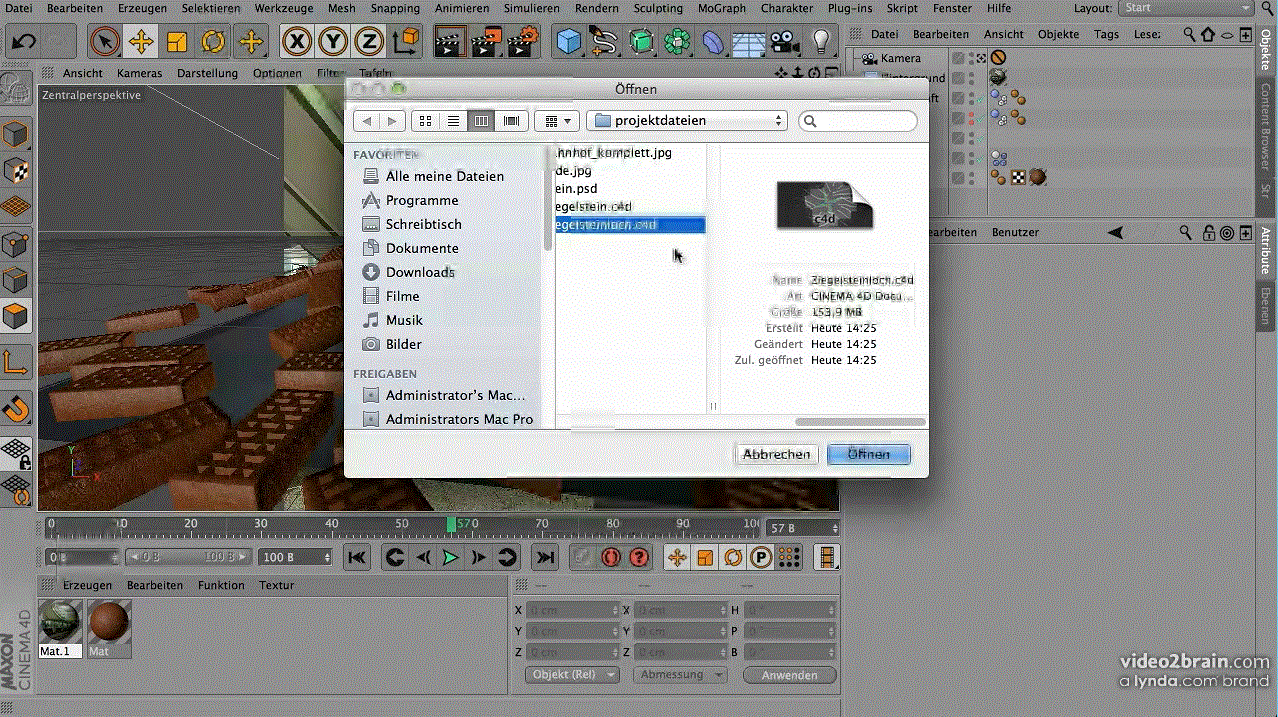This screenshot has width=1278, height=717.
Task: Open Erzeugen menu in material manager
Action: click(87, 585)
